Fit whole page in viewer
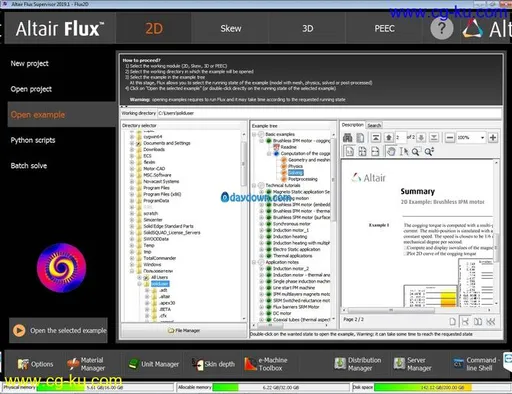This screenshot has width=512, height=394. click(362, 152)
